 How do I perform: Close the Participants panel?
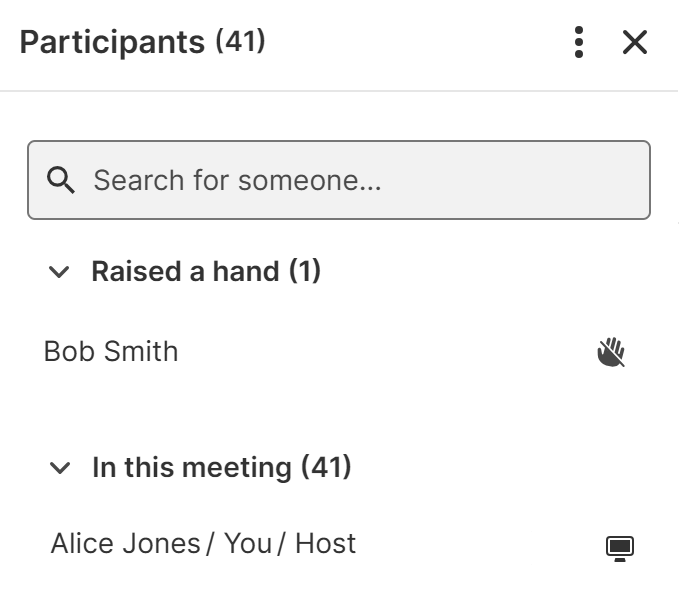tap(635, 42)
